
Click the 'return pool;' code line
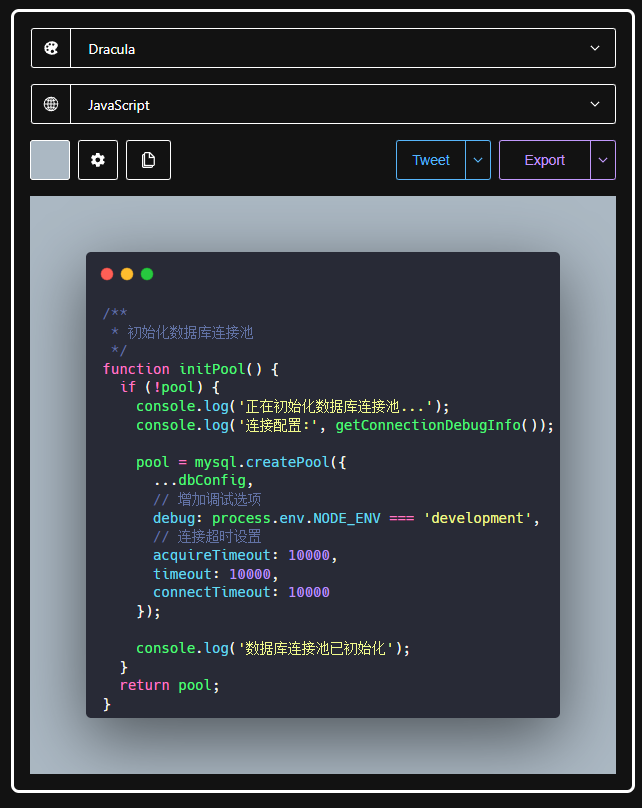[170, 685]
